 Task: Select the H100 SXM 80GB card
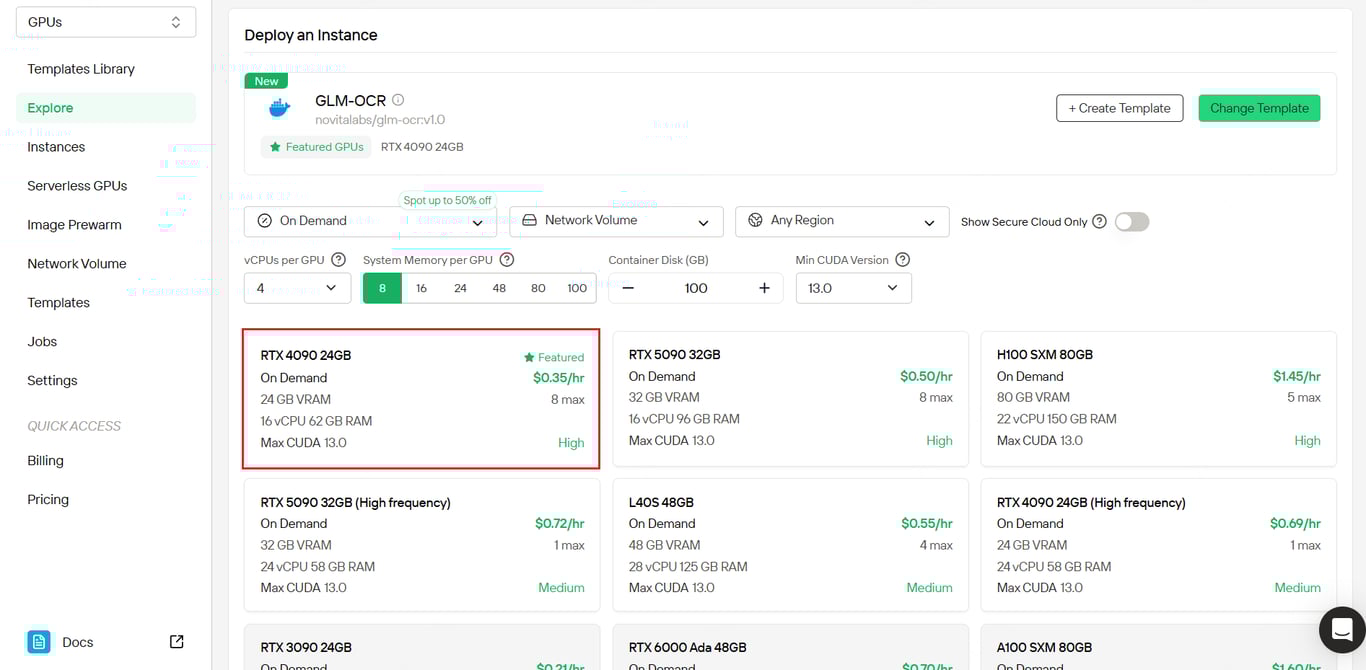click(1158, 398)
